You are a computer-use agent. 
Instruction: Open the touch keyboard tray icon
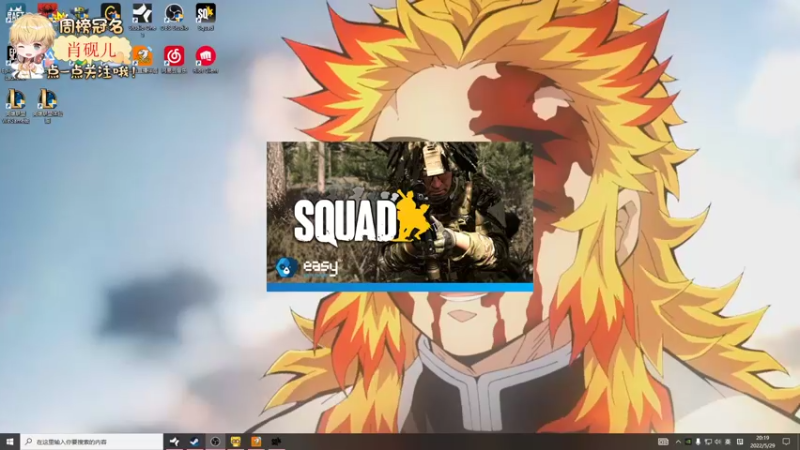click(663, 442)
